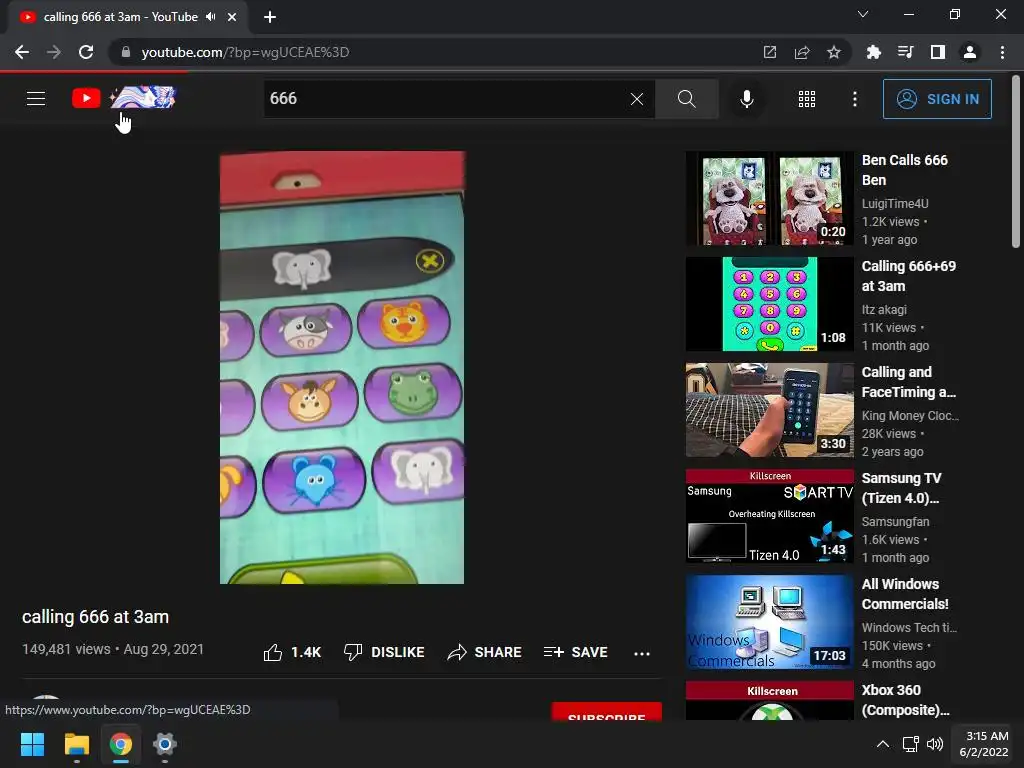Screen dimensions: 1024x768
Task: Bookmark this tab with star icon
Action: [834, 52]
